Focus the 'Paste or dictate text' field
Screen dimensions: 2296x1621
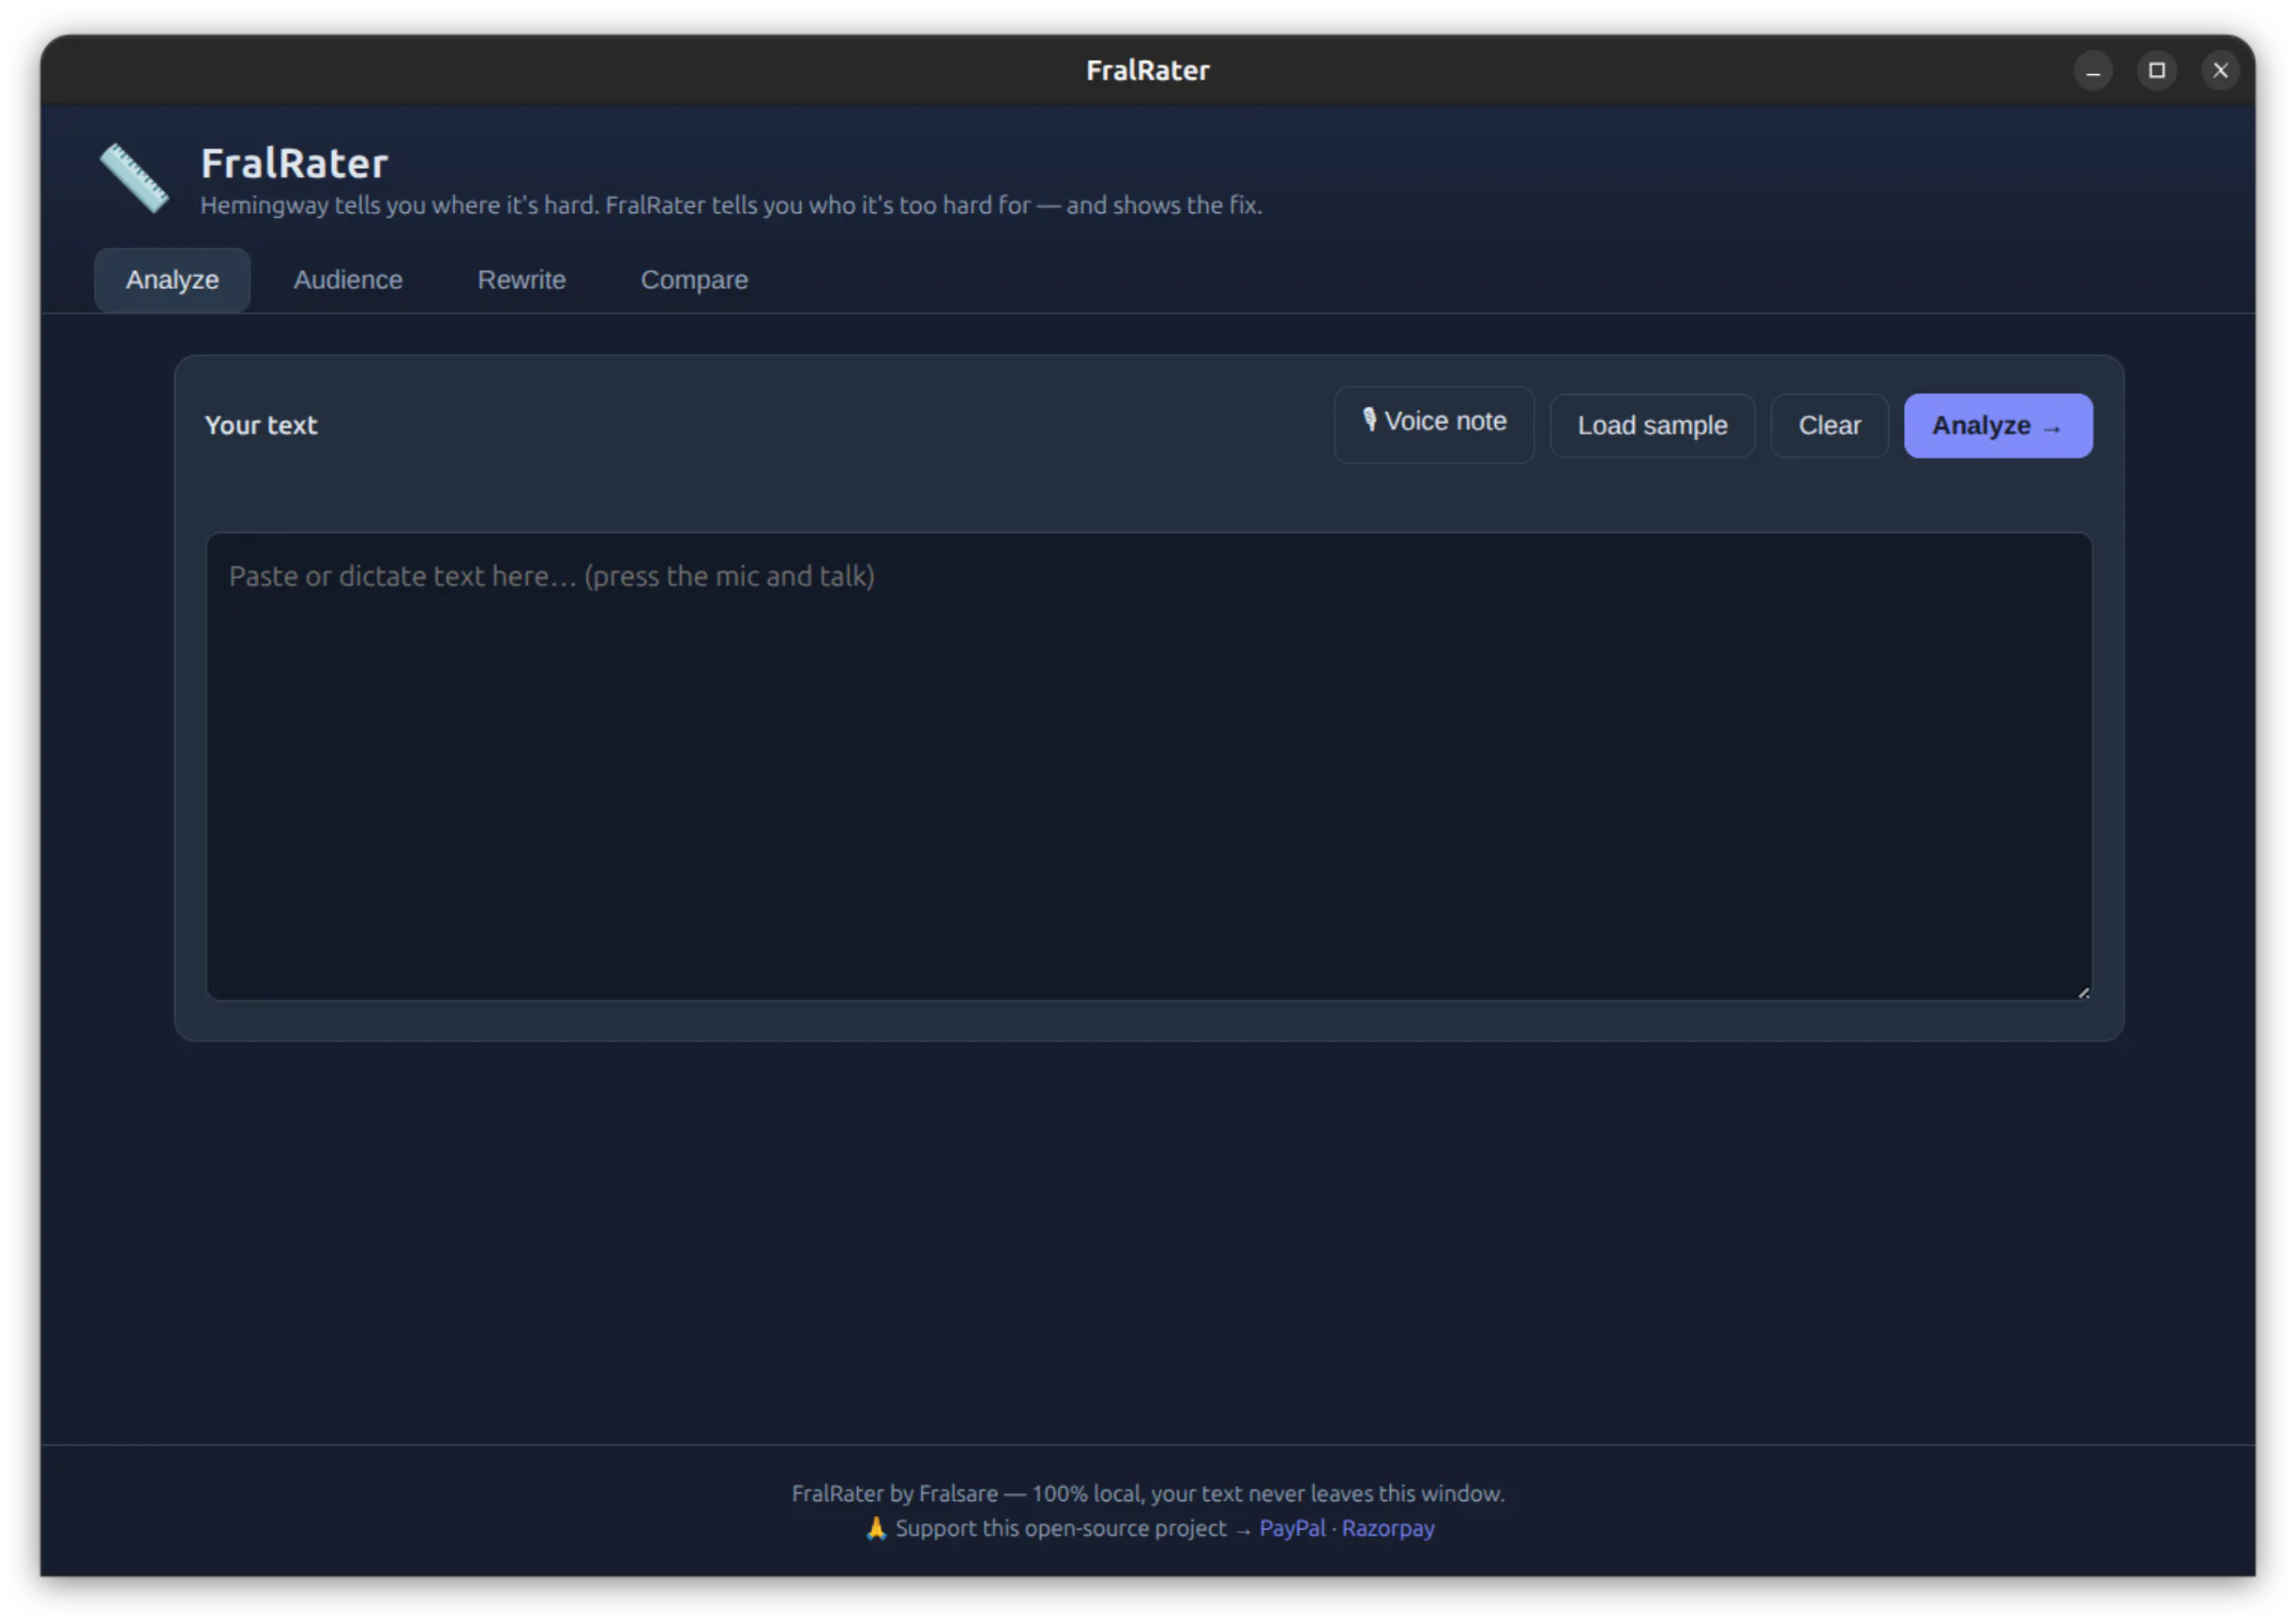1148,766
